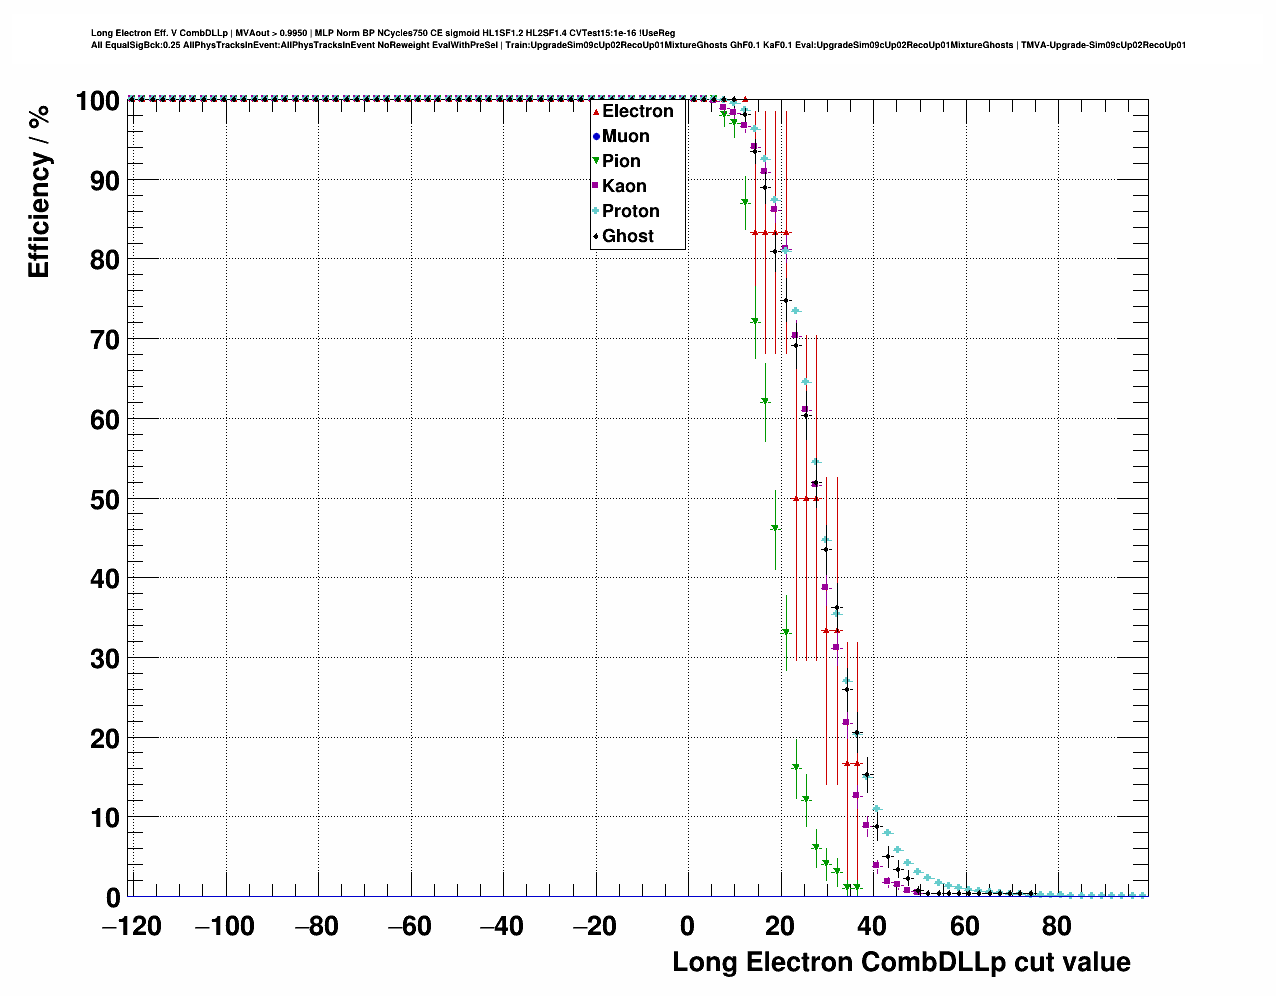The width and height of the screenshot is (1276, 996).
Task: Select the Proton label in legend
Action: tap(630, 211)
